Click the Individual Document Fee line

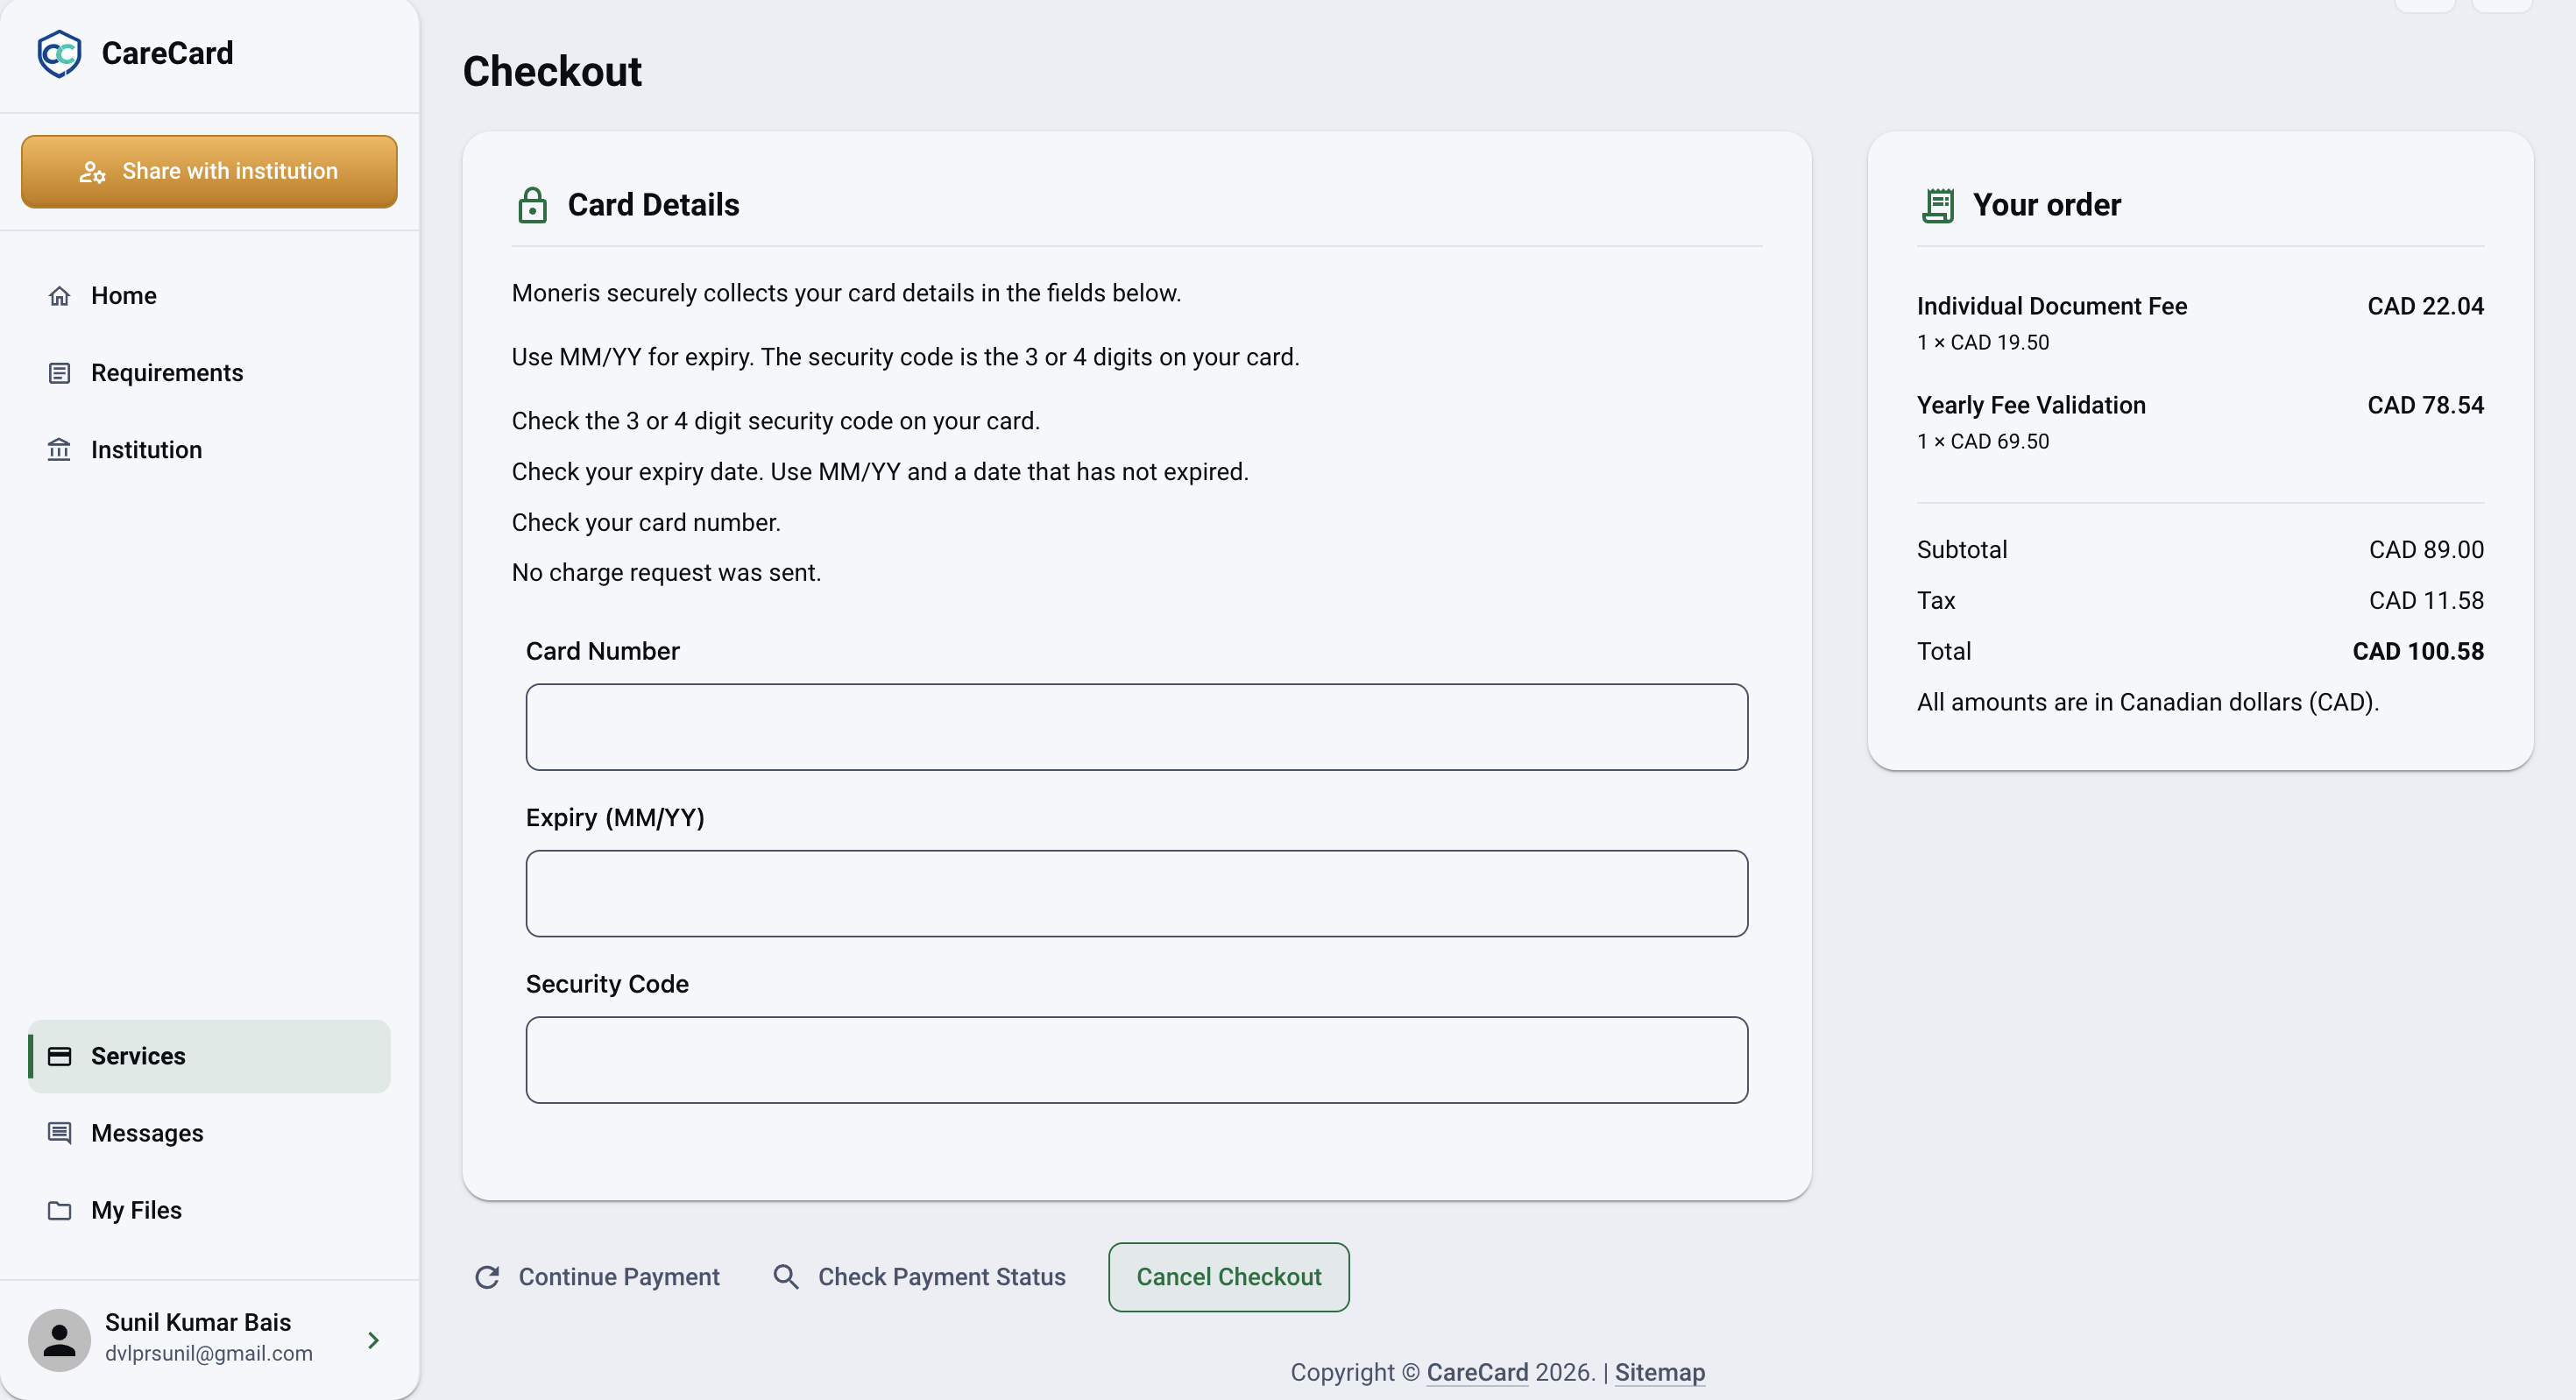pos(2200,323)
